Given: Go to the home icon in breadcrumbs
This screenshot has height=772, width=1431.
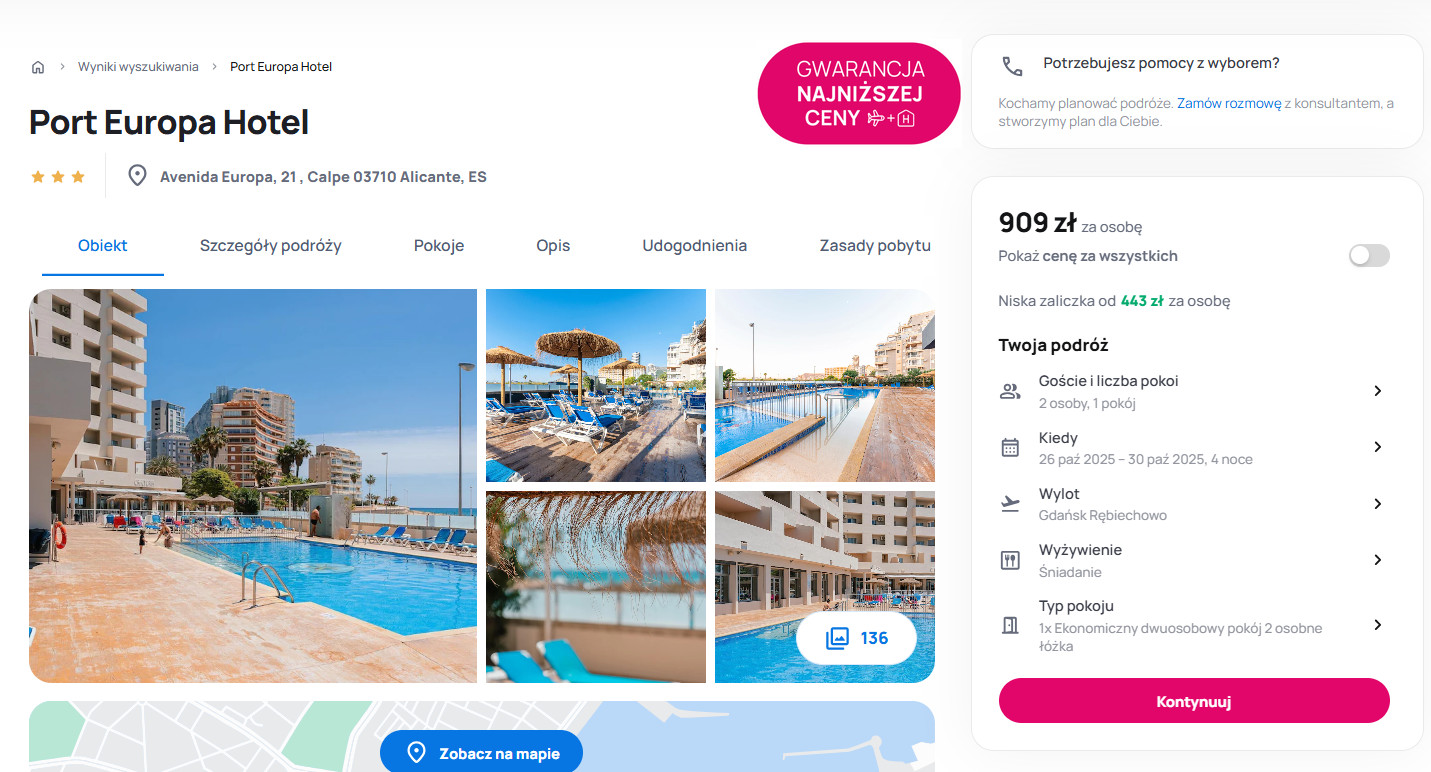Looking at the screenshot, I should click(x=38, y=67).
